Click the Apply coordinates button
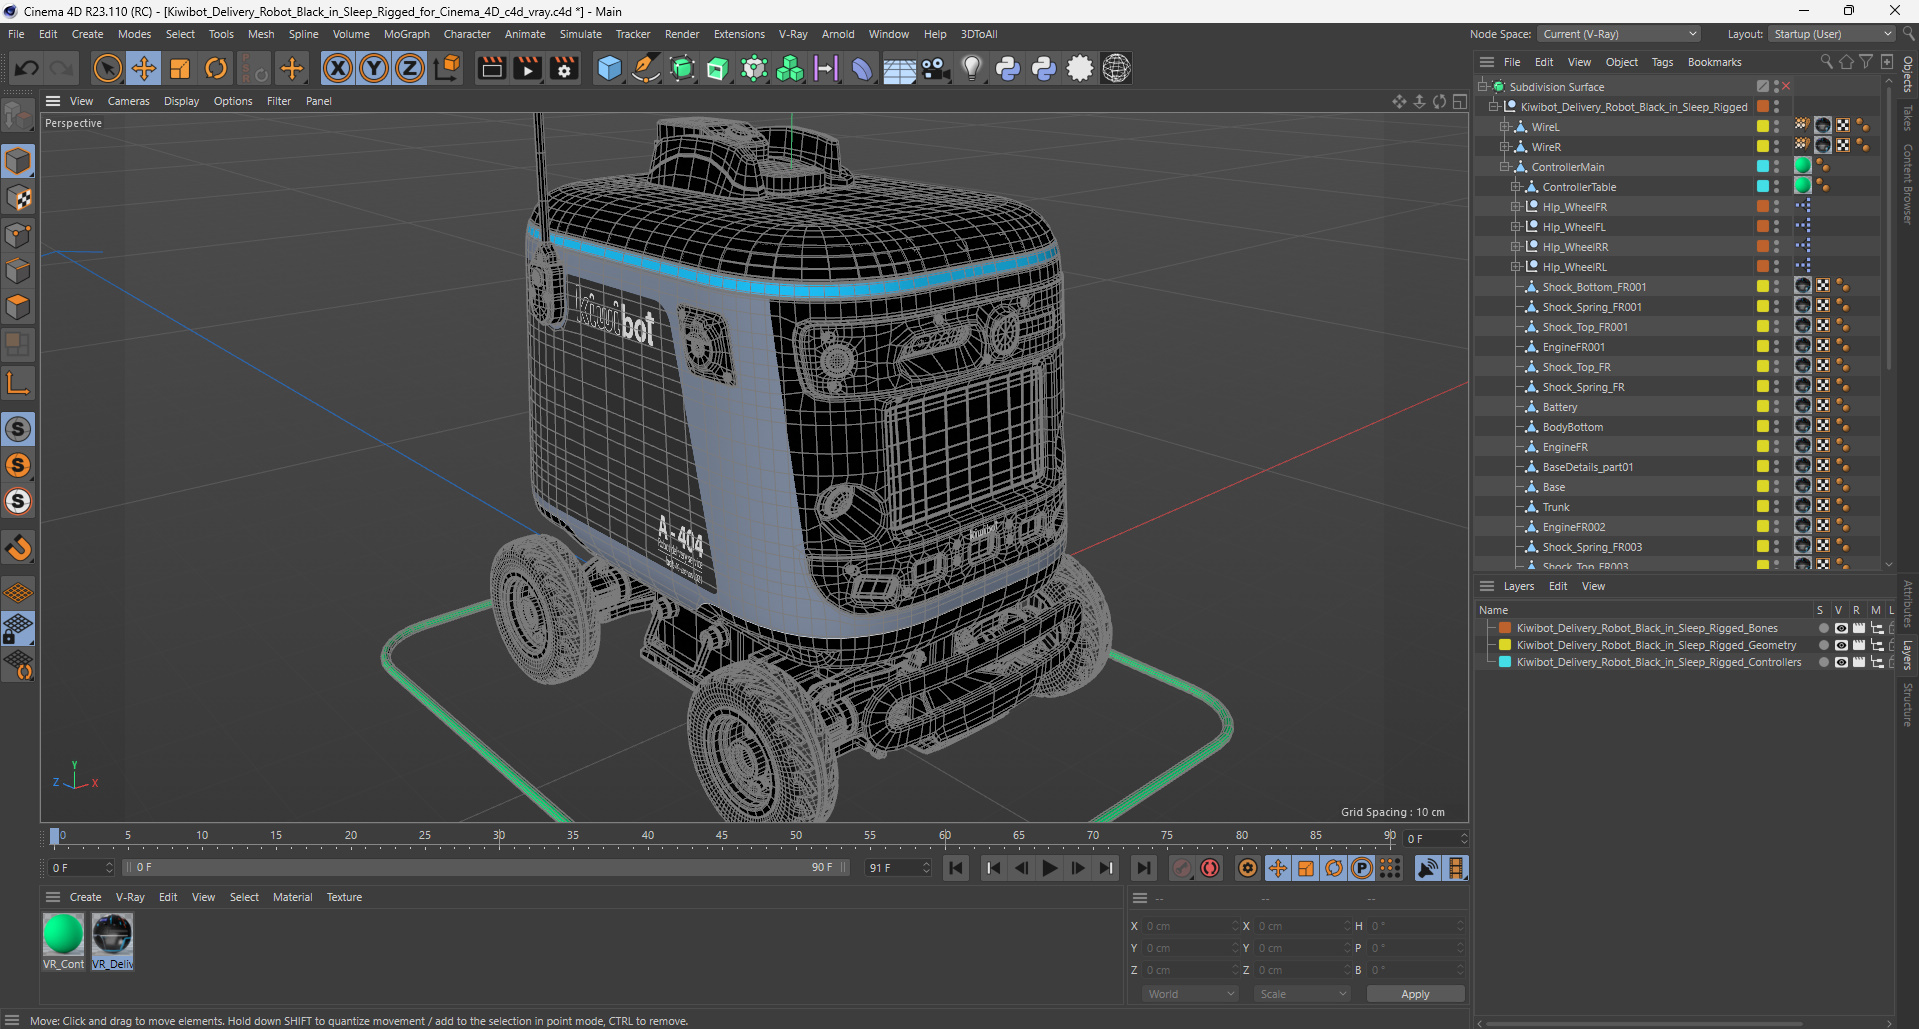 coord(1415,994)
